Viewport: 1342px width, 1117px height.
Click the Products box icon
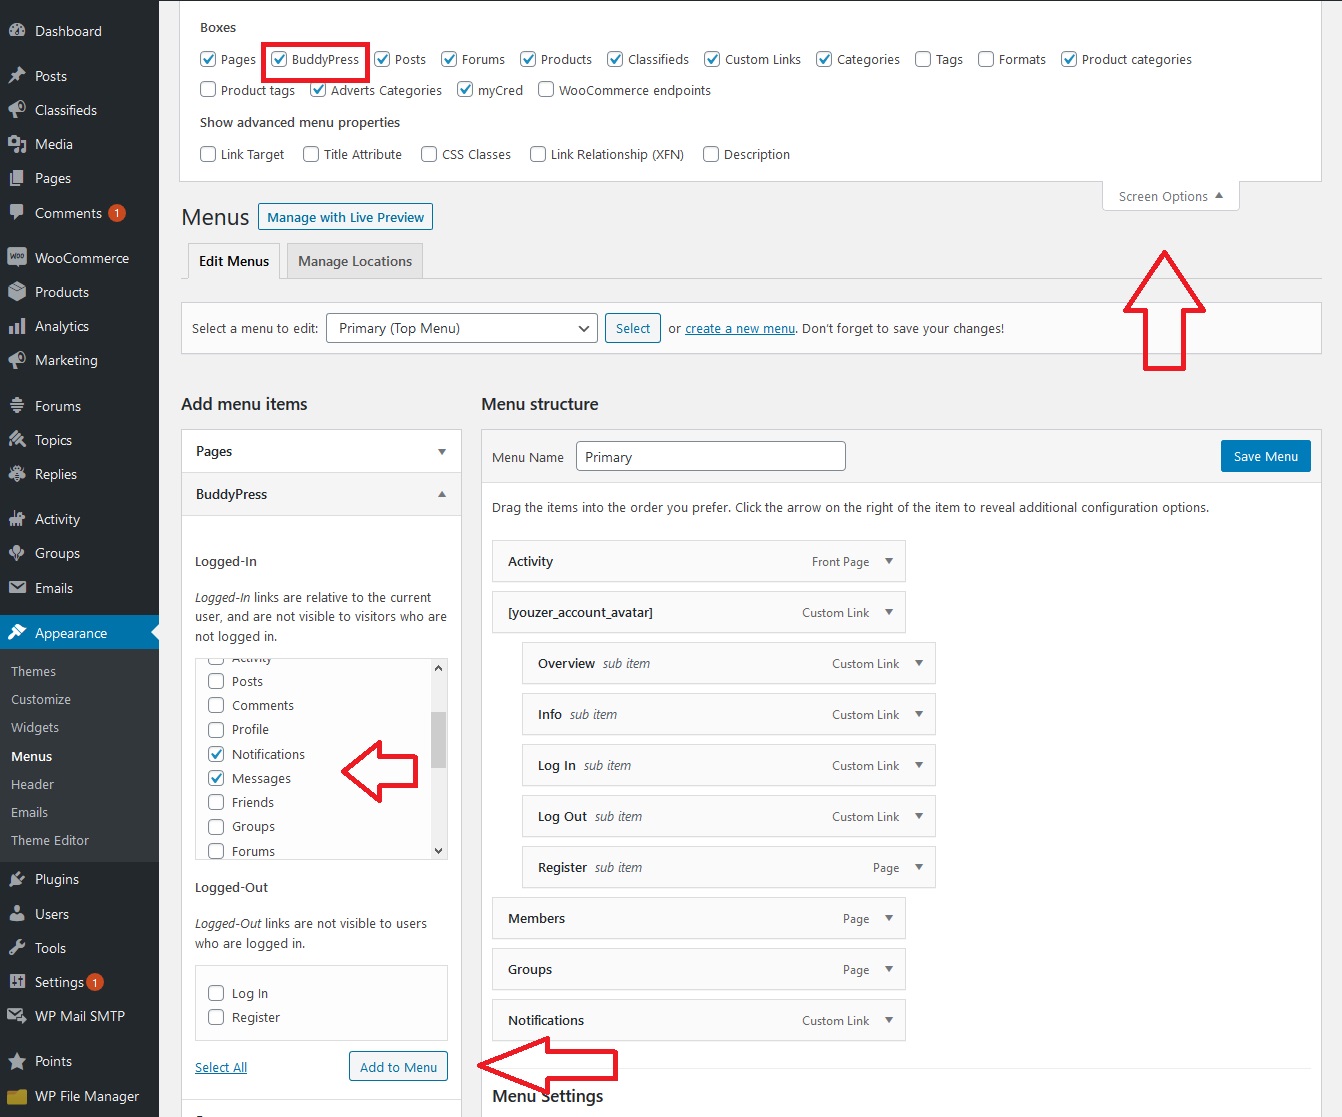tap(17, 292)
